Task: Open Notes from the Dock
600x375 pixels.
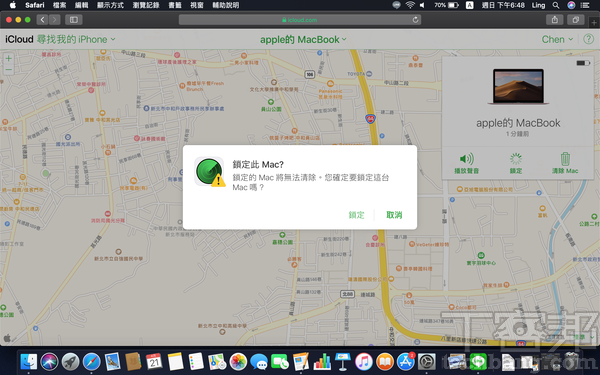Action: tap(175, 361)
